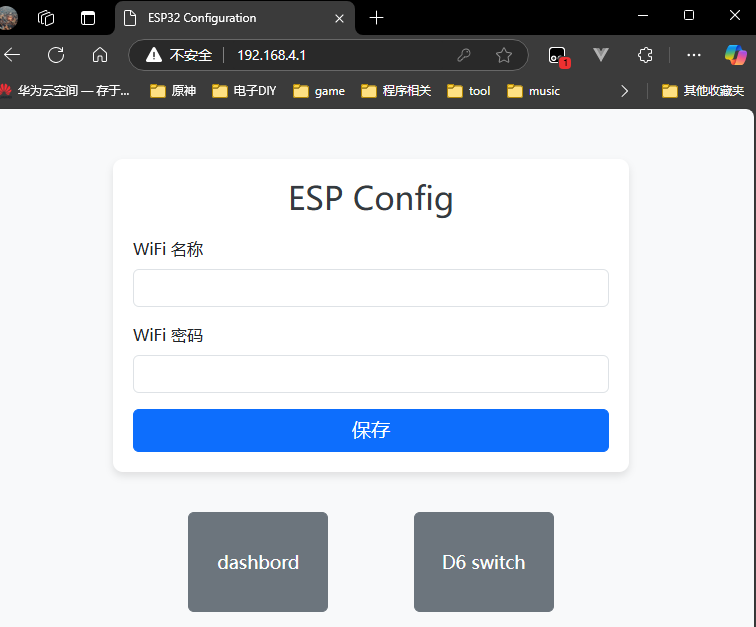Image resolution: width=756 pixels, height=627 pixels.
Task: Minimize the browser window
Action: 643,15
